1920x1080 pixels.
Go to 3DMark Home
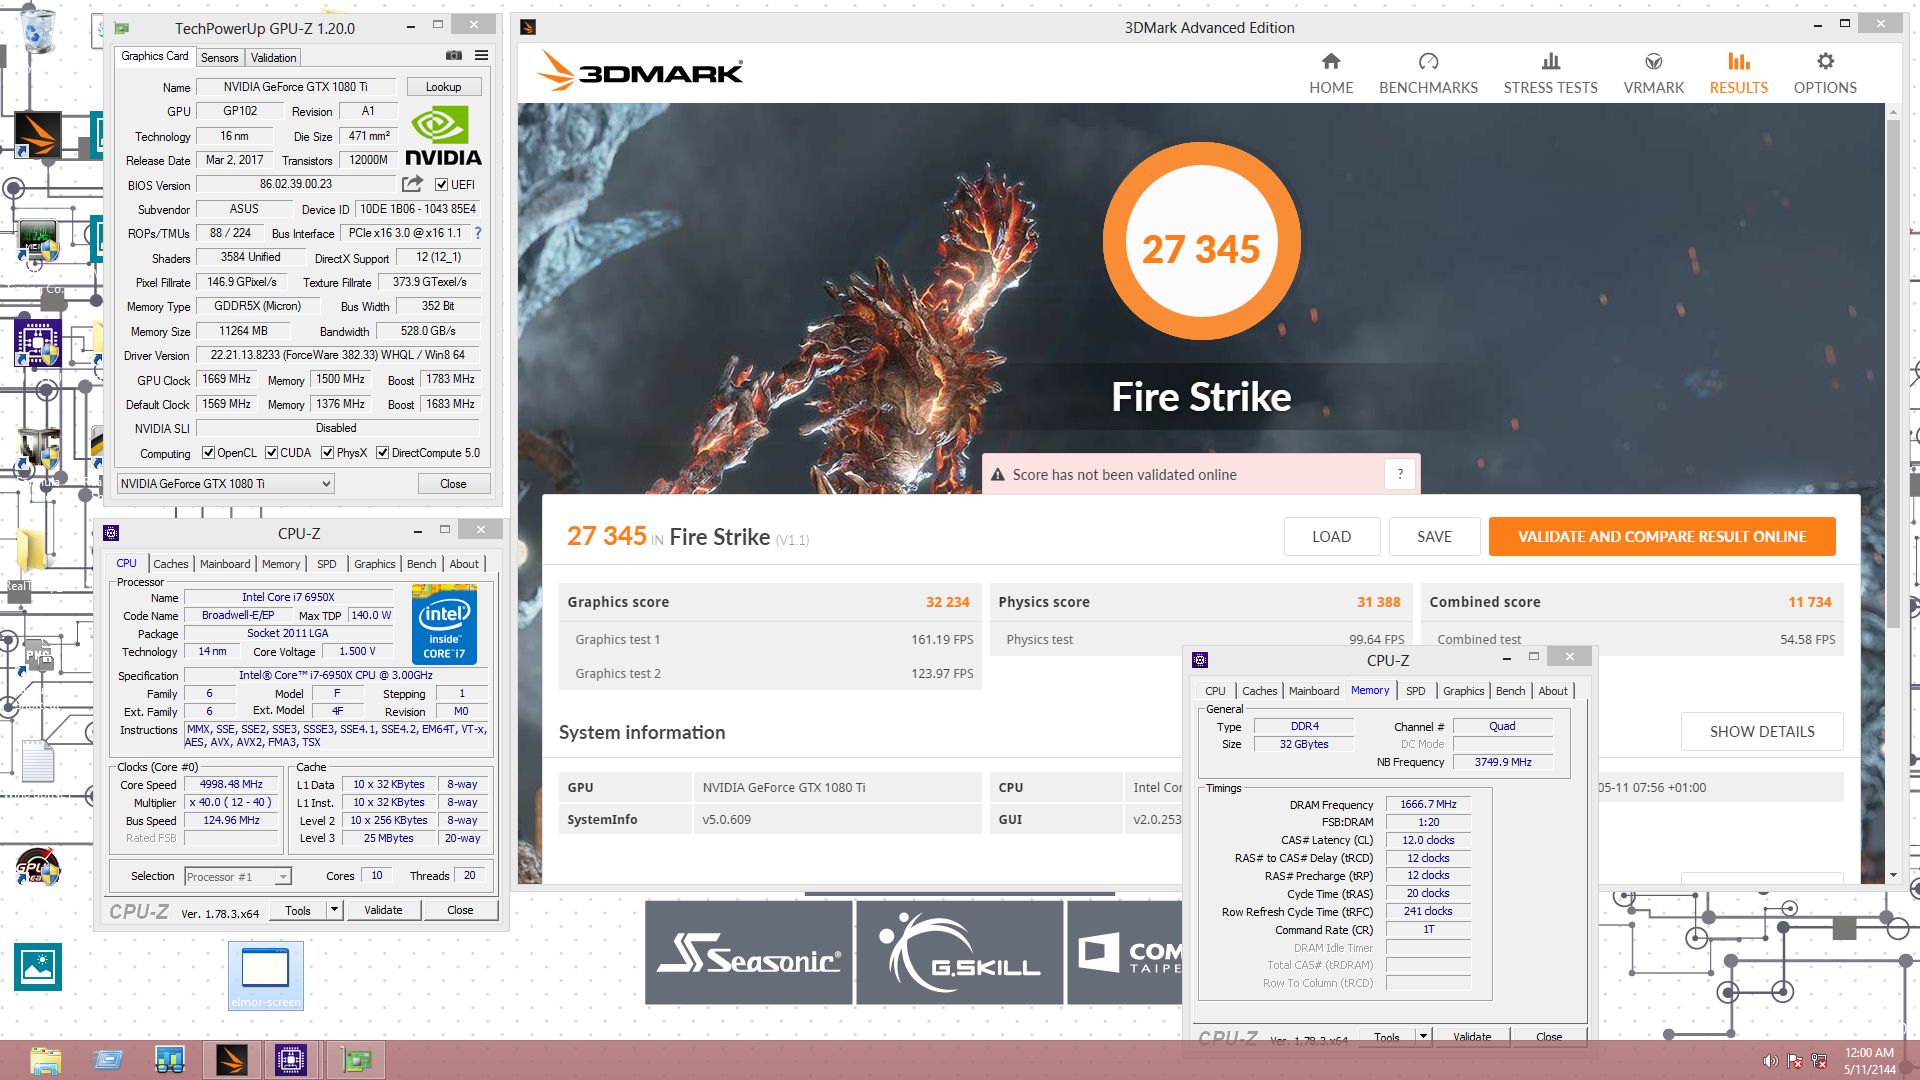pos(1331,74)
